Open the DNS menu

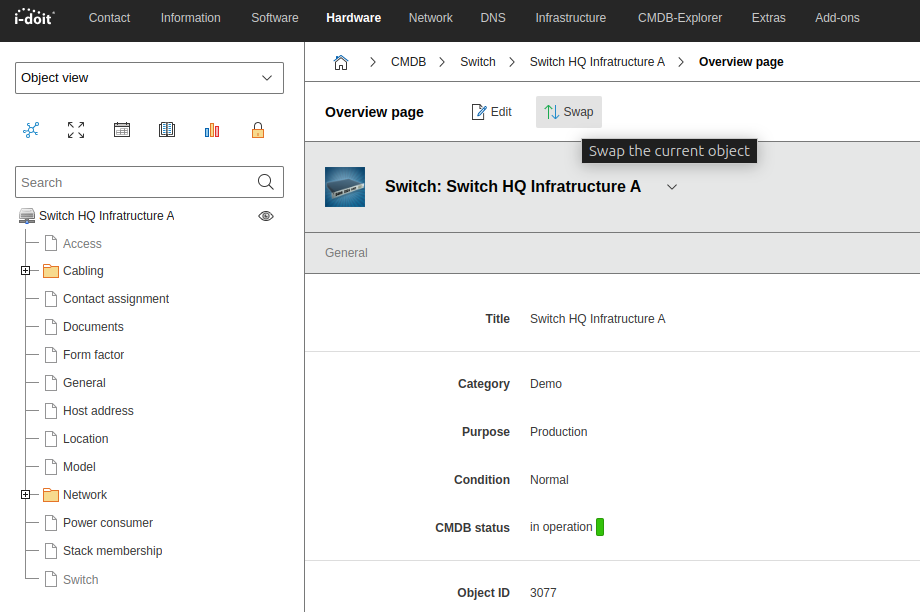493,18
